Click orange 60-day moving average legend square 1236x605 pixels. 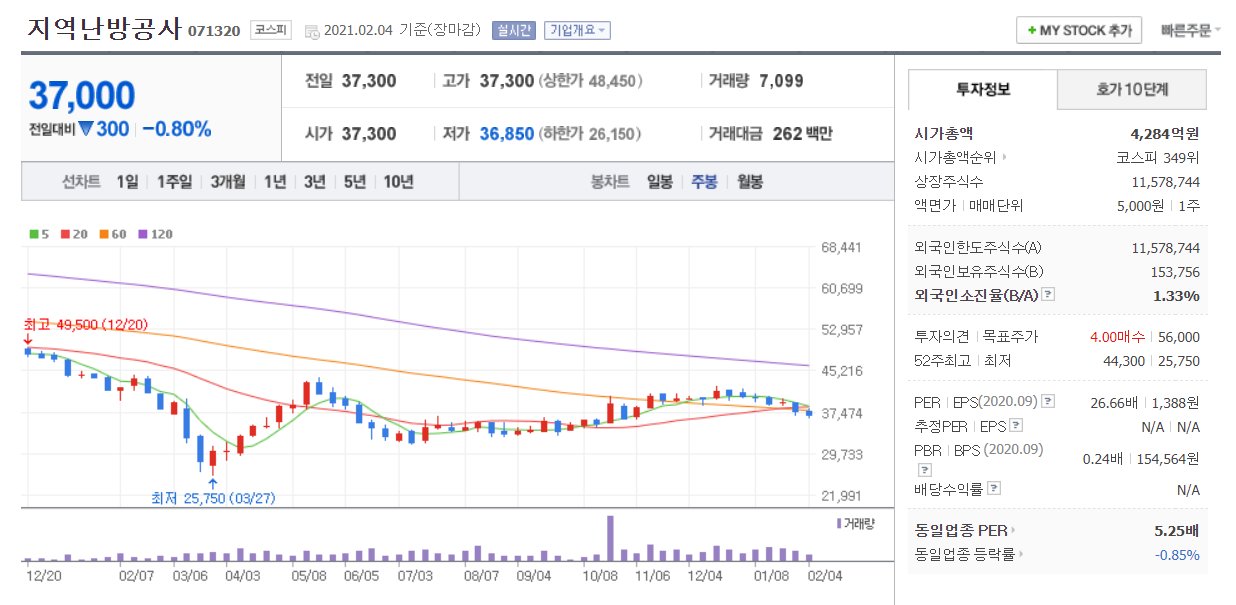(103, 234)
